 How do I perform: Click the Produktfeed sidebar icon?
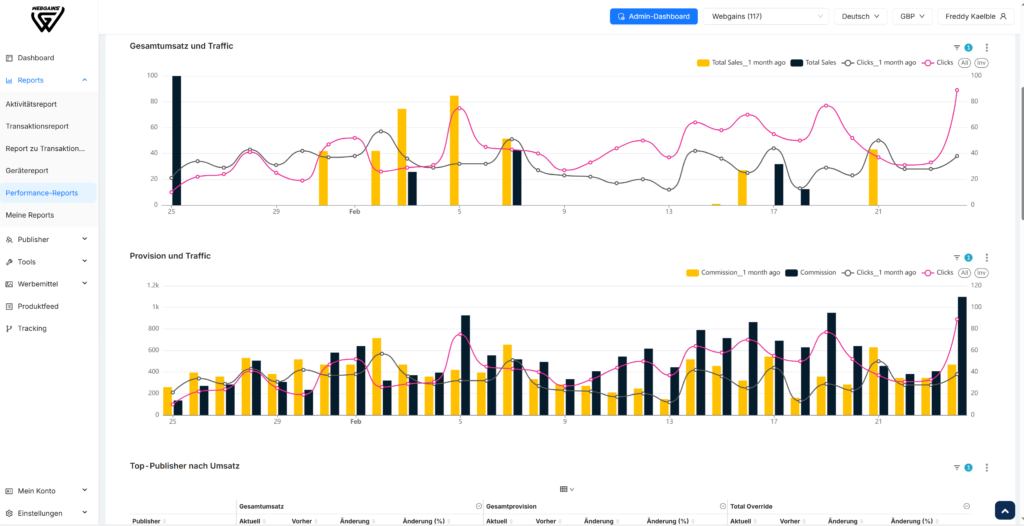[9, 306]
